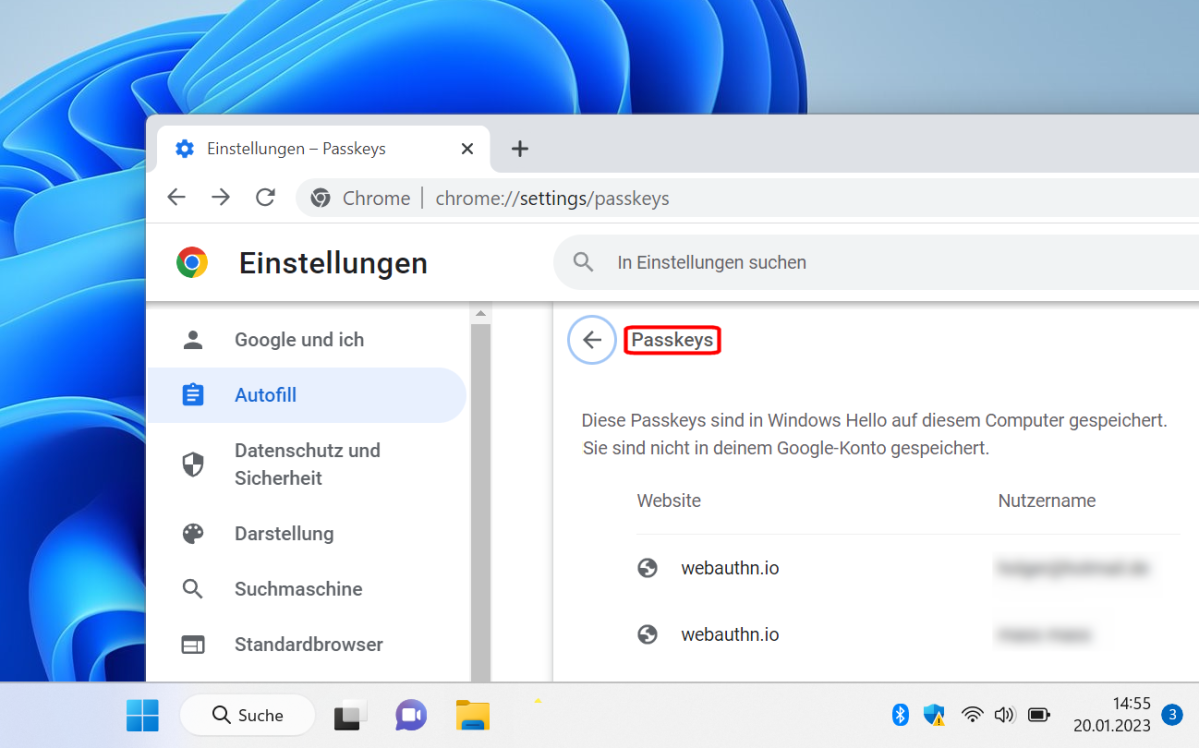Open a new tab with the plus button
This screenshot has width=1199, height=748.
pos(520,148)
